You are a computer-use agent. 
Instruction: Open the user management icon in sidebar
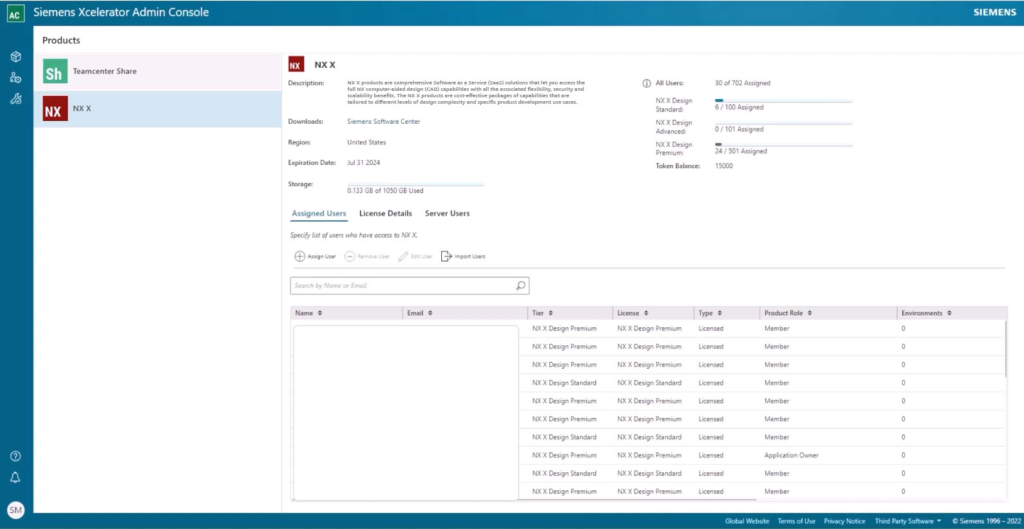click(x=15, y=77)
